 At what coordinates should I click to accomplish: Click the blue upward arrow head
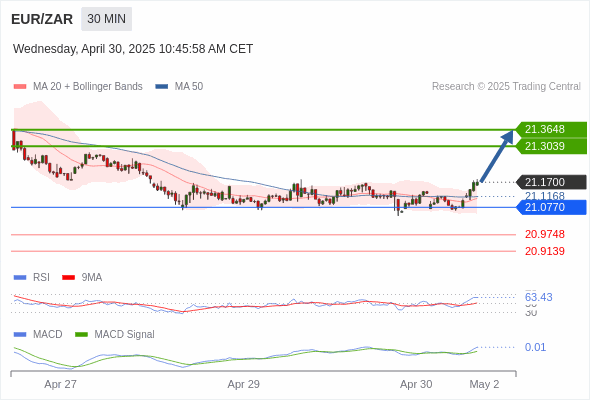pyautogui.click(x=508, y=136)
